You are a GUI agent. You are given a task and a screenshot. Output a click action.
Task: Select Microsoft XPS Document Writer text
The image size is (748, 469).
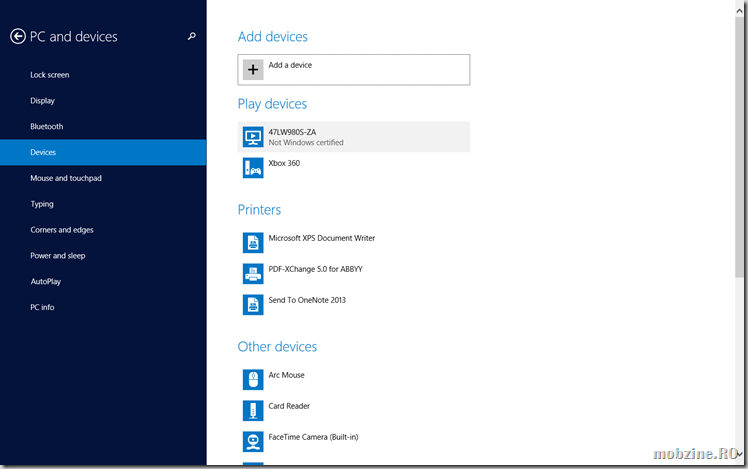click(322, 238)
